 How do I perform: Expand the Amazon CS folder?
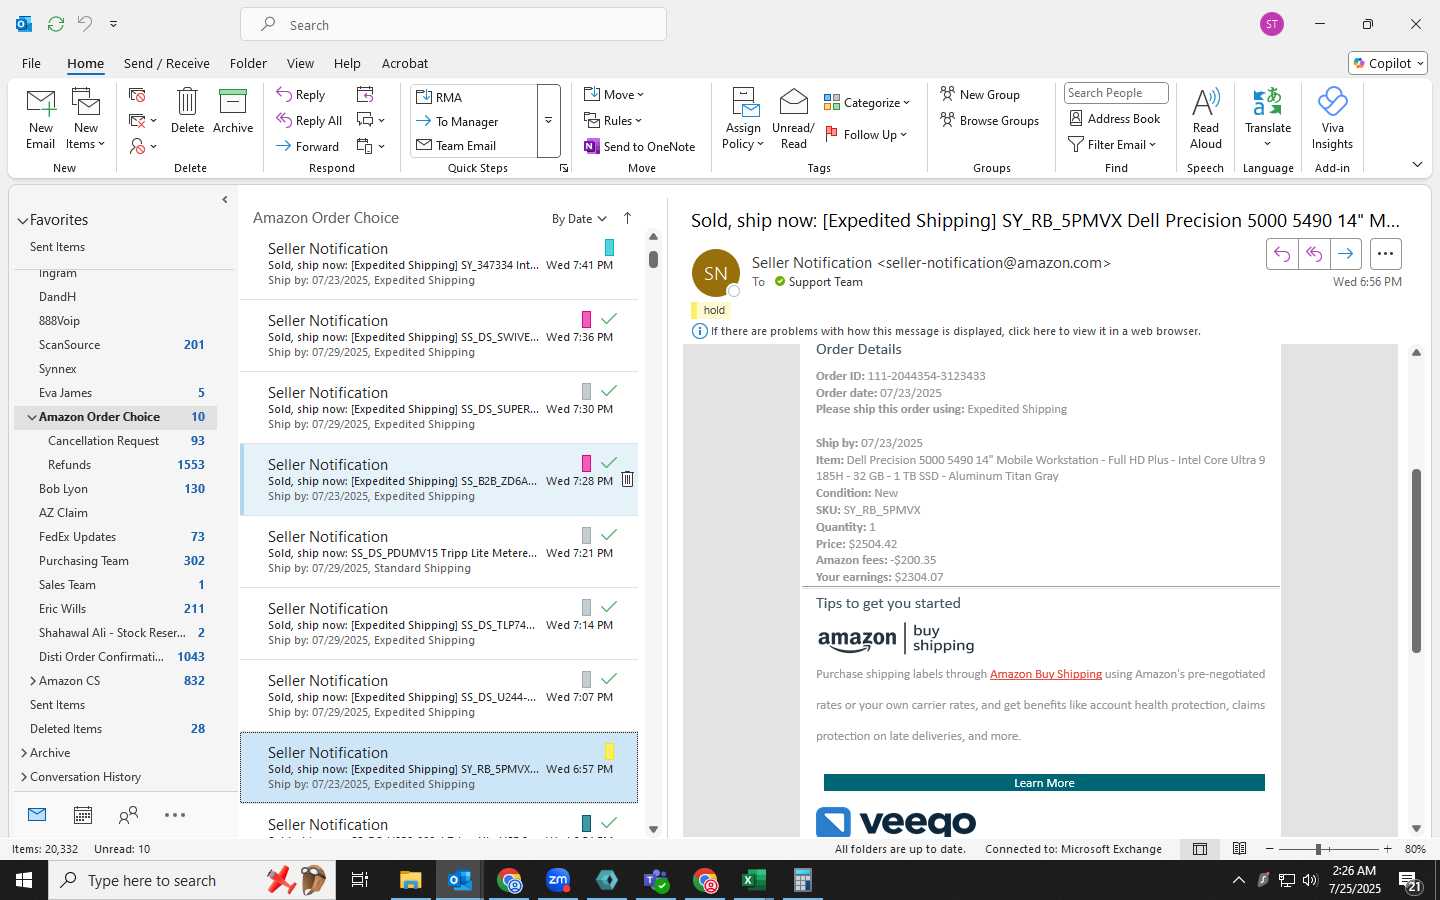click(x=33, y=681)
